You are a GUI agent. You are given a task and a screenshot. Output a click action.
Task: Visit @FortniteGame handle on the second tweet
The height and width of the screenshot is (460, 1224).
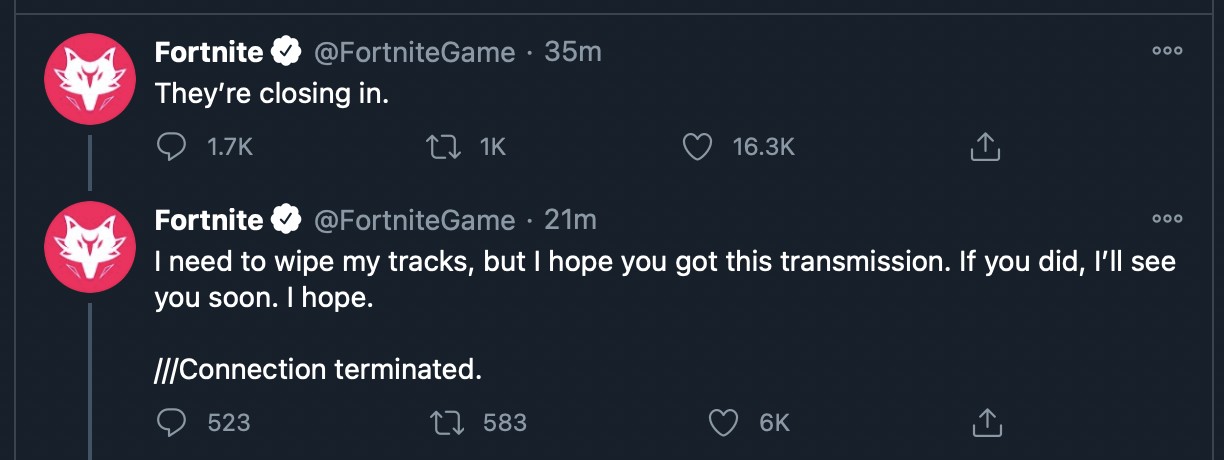click(x=414, y=219)
